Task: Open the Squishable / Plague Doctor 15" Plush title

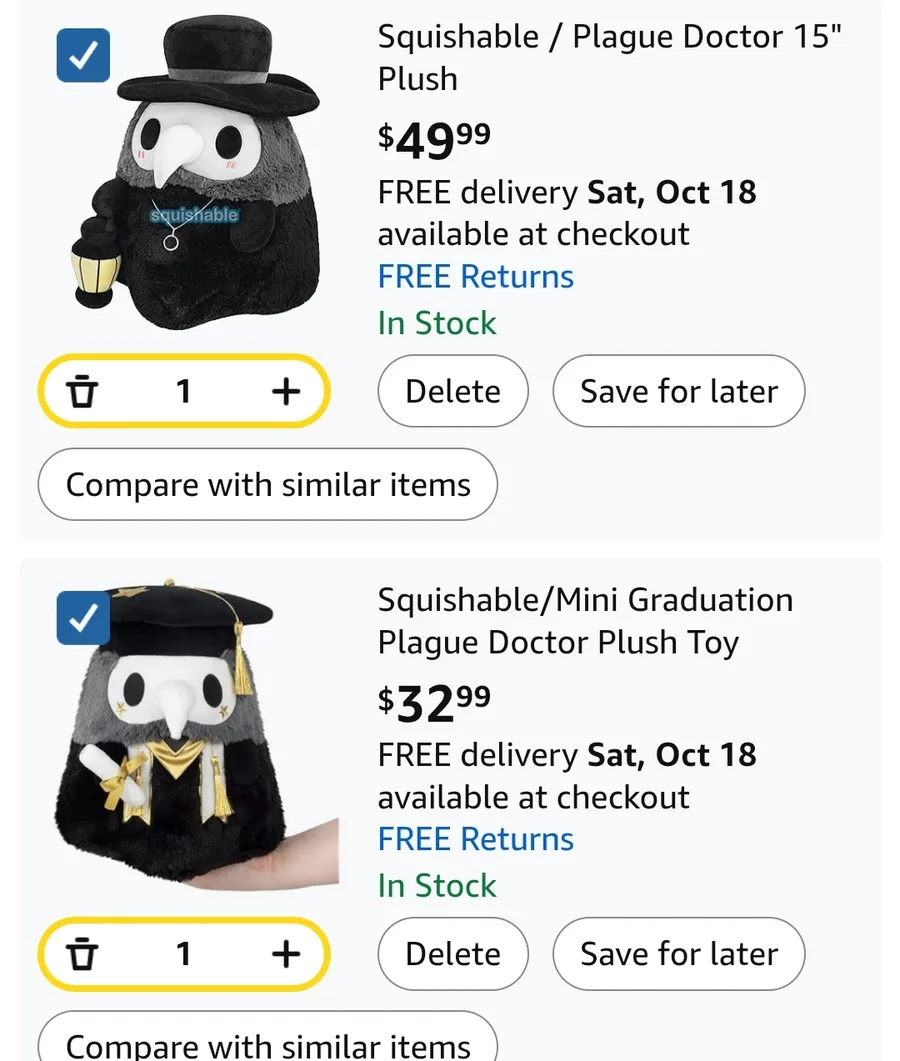Action: (609, 57)
